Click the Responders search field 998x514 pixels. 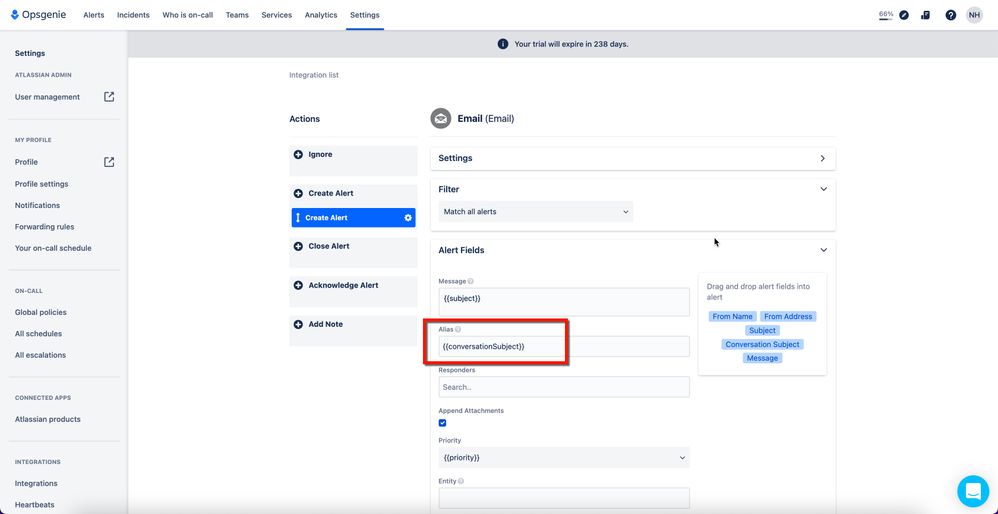click(x=564, y=387)
